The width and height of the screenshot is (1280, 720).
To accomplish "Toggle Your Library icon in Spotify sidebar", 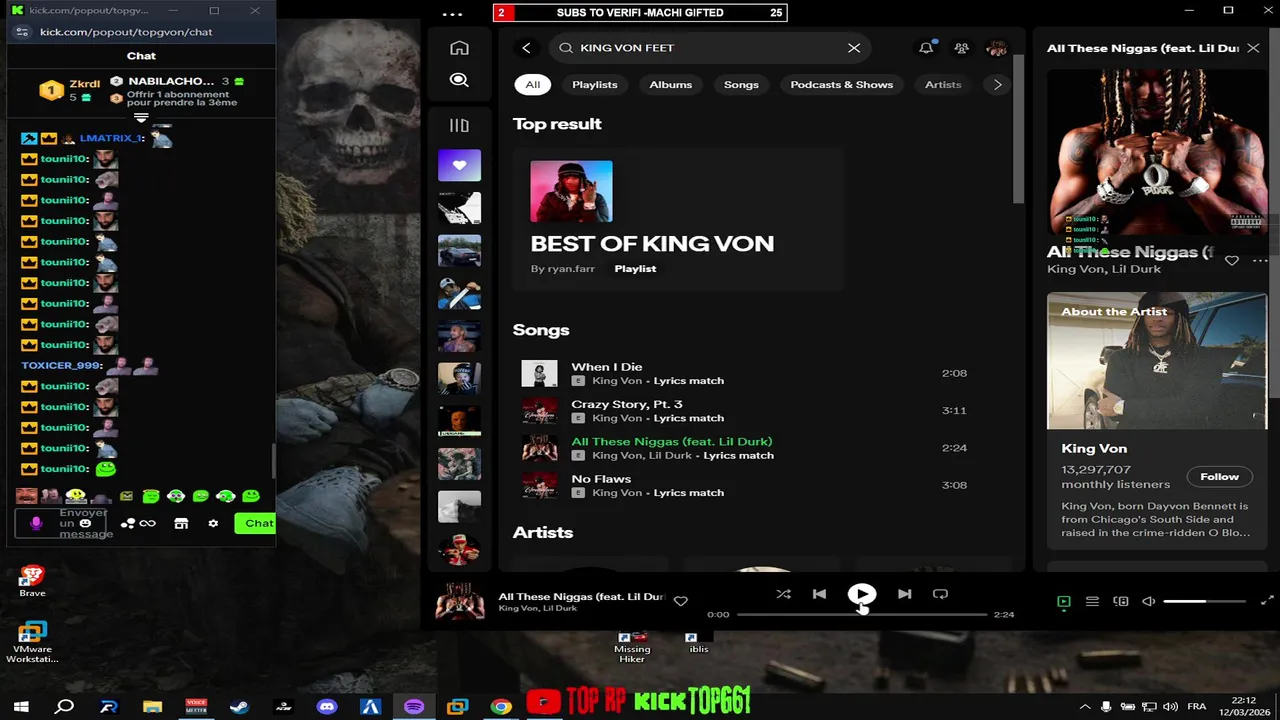I will click(x=459, y=125).
